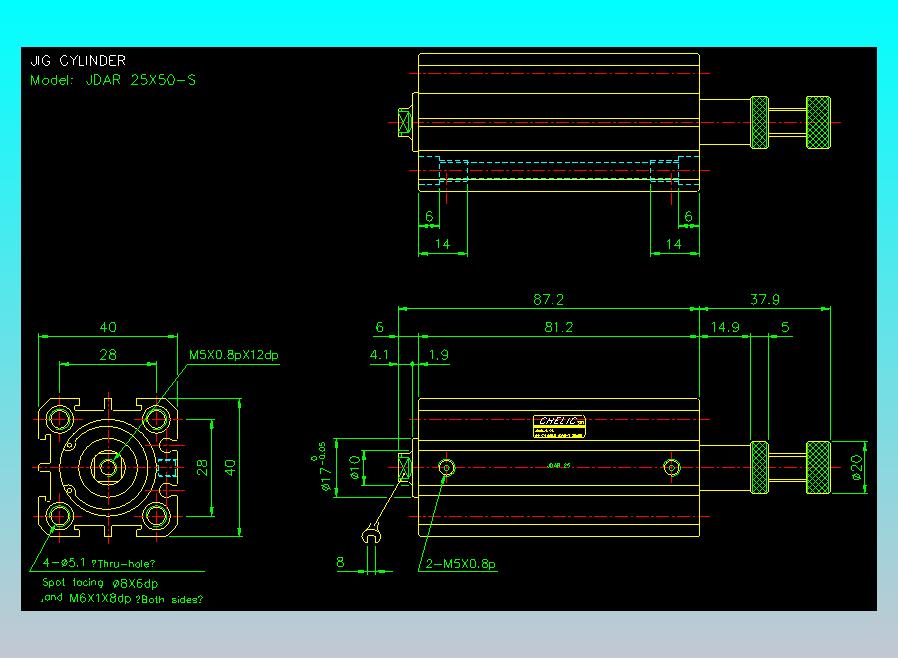
Task: Select the 1.9 dimension value
Action: click(439, 354)
